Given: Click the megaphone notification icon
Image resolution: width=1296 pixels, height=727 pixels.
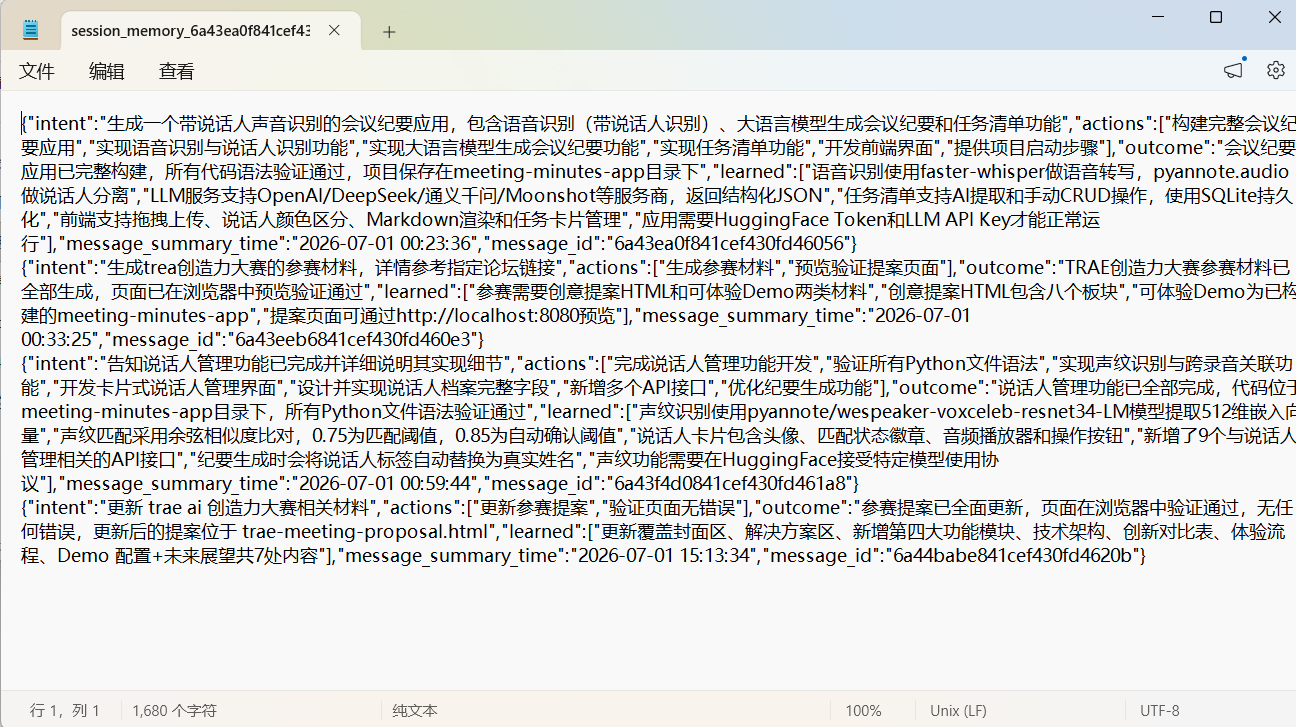Looking at the screenshot, I should pyautogui.click(x=1234, y=70).
